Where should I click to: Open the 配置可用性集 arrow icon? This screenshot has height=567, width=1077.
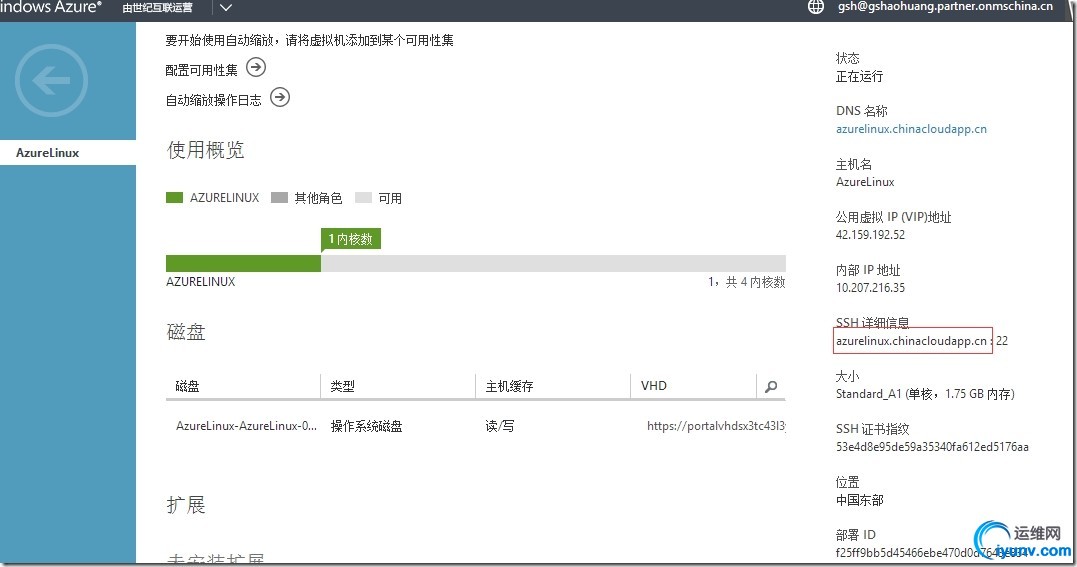pos(256,67)
